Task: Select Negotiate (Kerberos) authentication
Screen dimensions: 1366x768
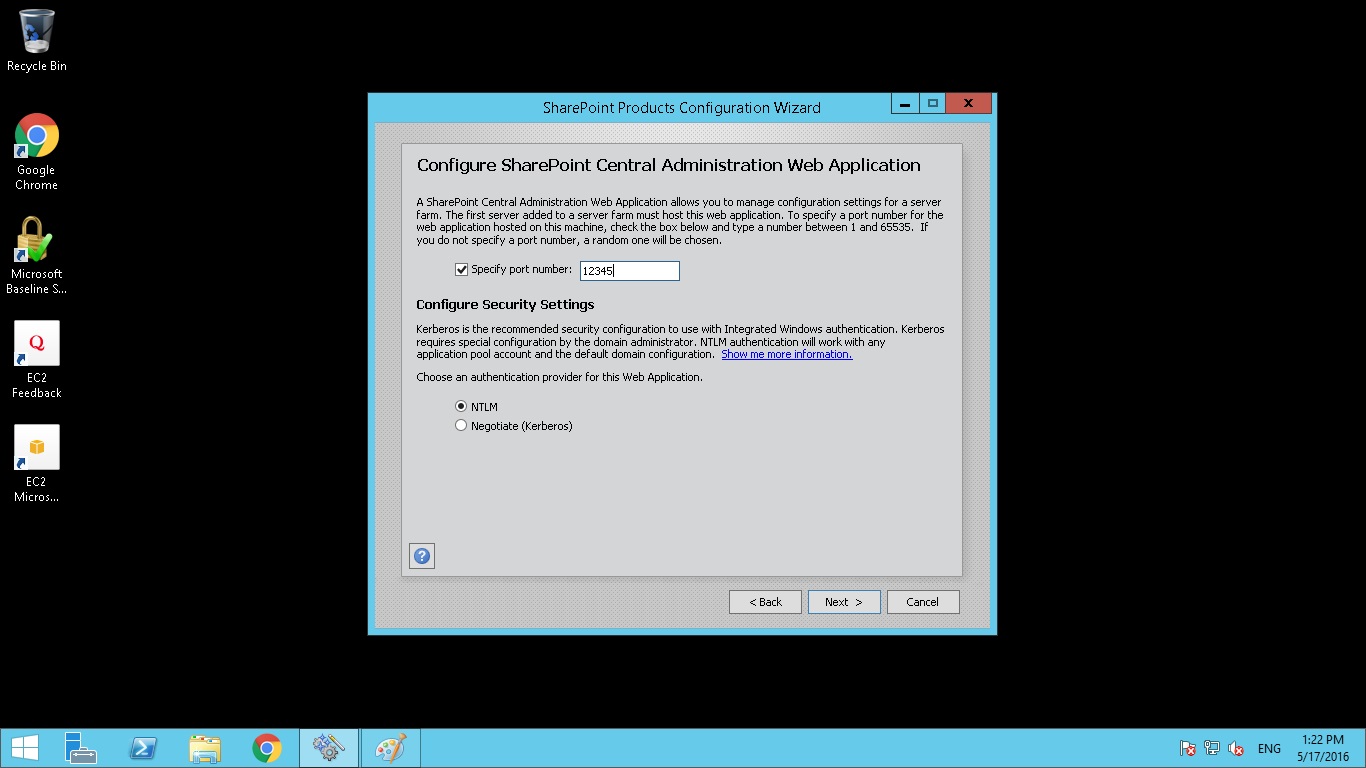Action: pos(461,425)
